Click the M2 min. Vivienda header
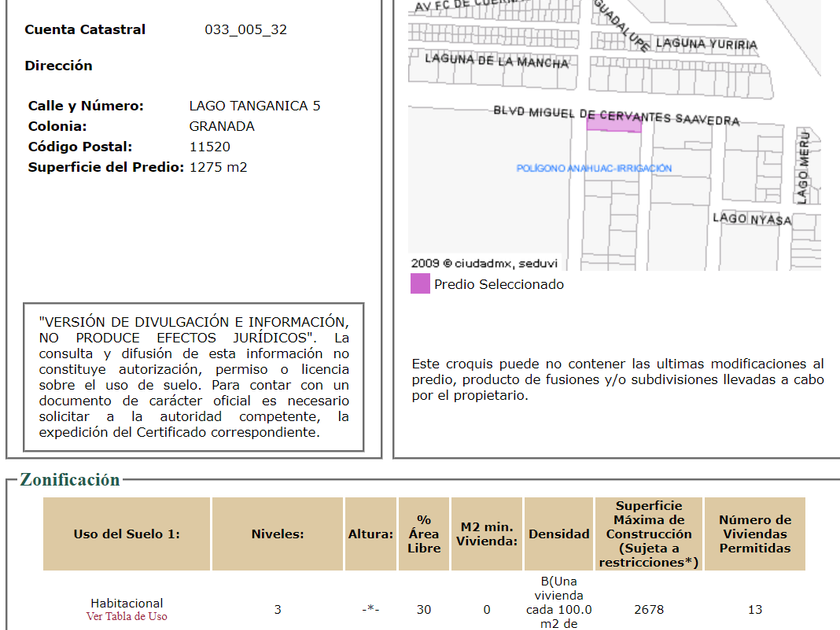This screenshot has width=840, height=630. [x=486, y=534]
